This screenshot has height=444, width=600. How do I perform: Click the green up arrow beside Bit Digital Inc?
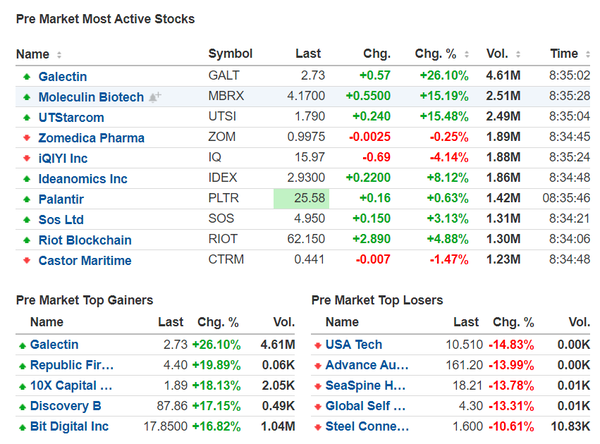tap(22, 427)
